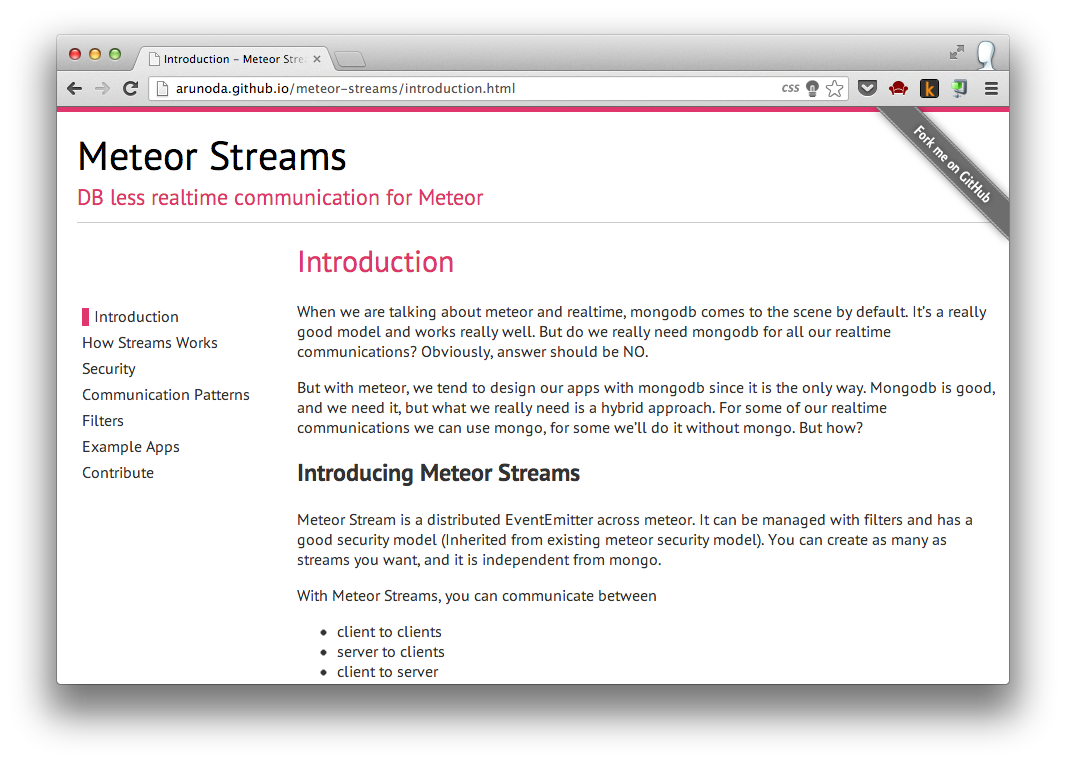Select the "Introduction – Meteor Streams" tab
Image resolution: width=1066 pixels, height=763 pixels.
tap(230, 58)
